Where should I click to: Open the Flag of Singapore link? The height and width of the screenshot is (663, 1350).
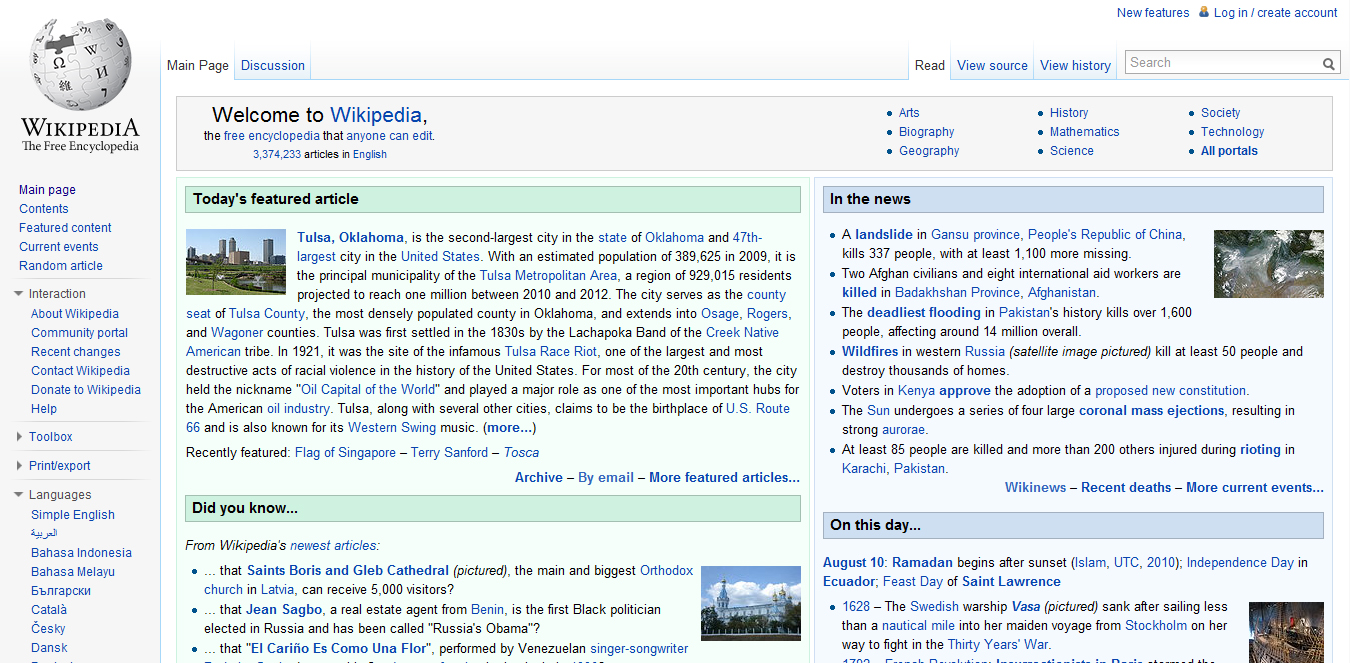345,453
